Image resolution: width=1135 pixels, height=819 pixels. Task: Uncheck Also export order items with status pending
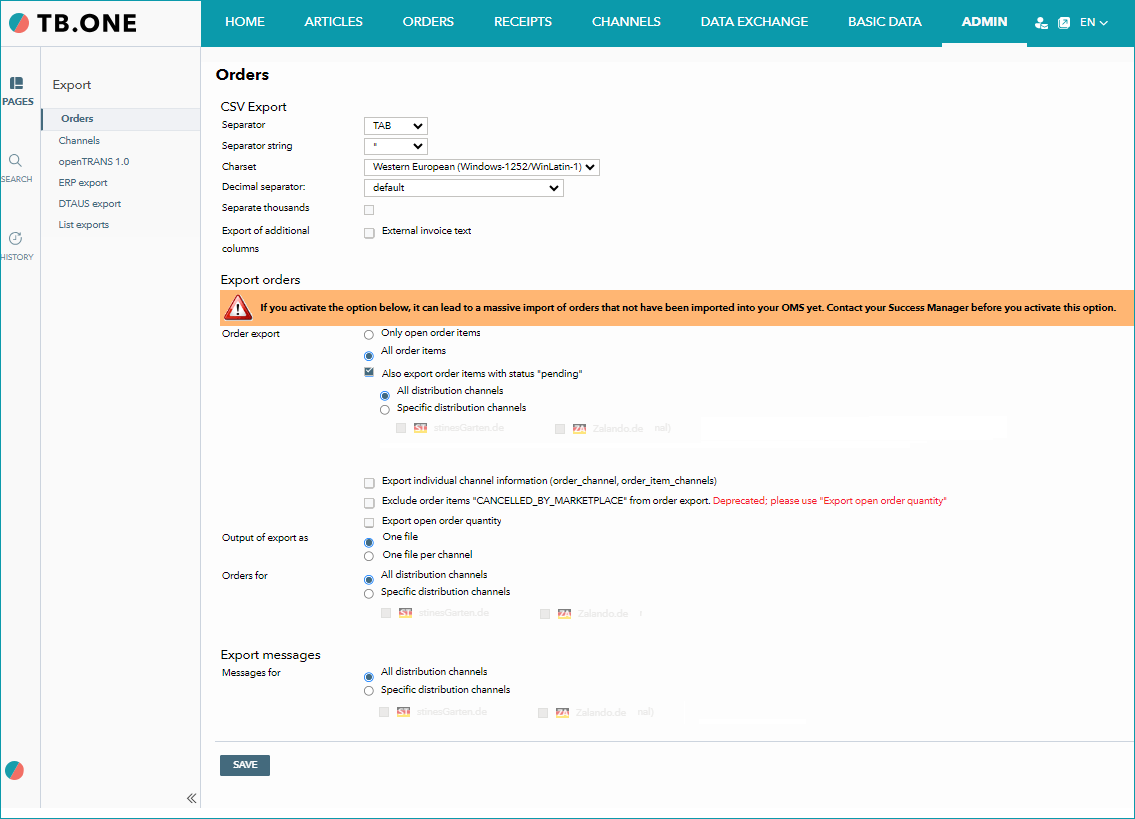pyautogui.click(x=369, y=372)
